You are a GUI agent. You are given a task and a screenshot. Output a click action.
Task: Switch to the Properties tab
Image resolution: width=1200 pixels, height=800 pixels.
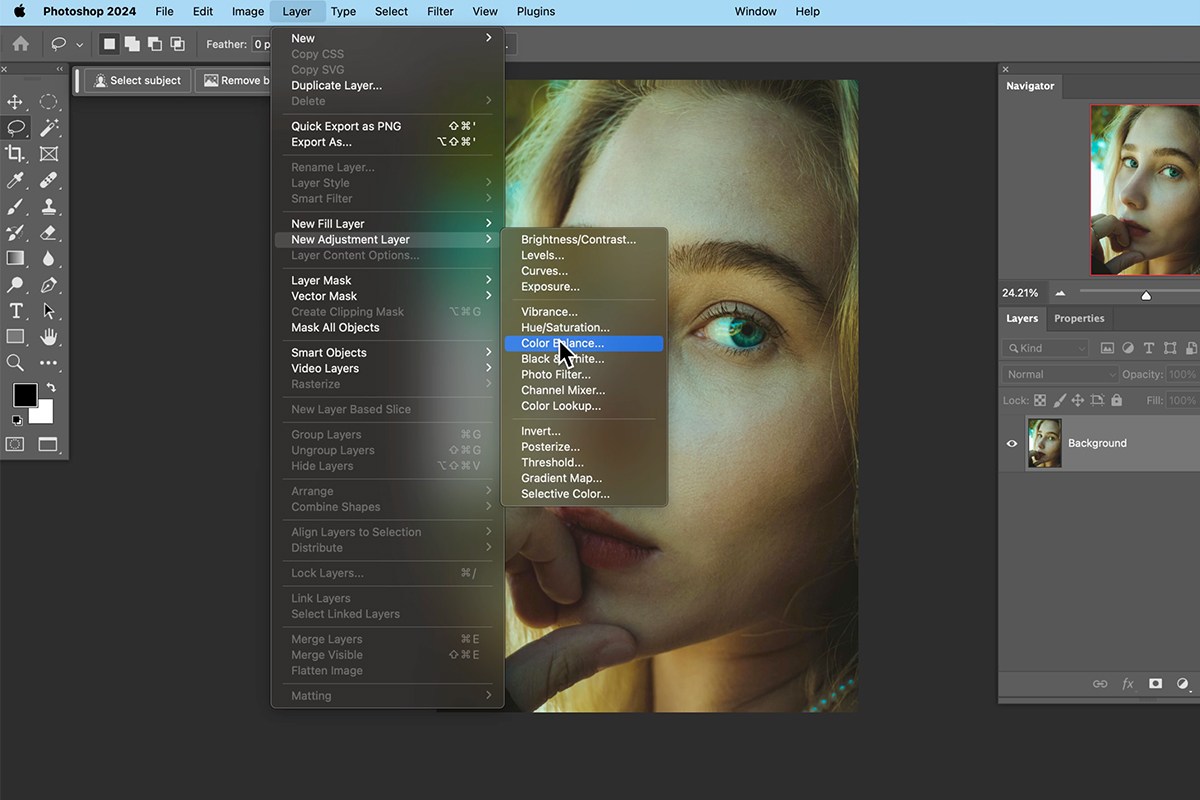tap(1079, 318)
